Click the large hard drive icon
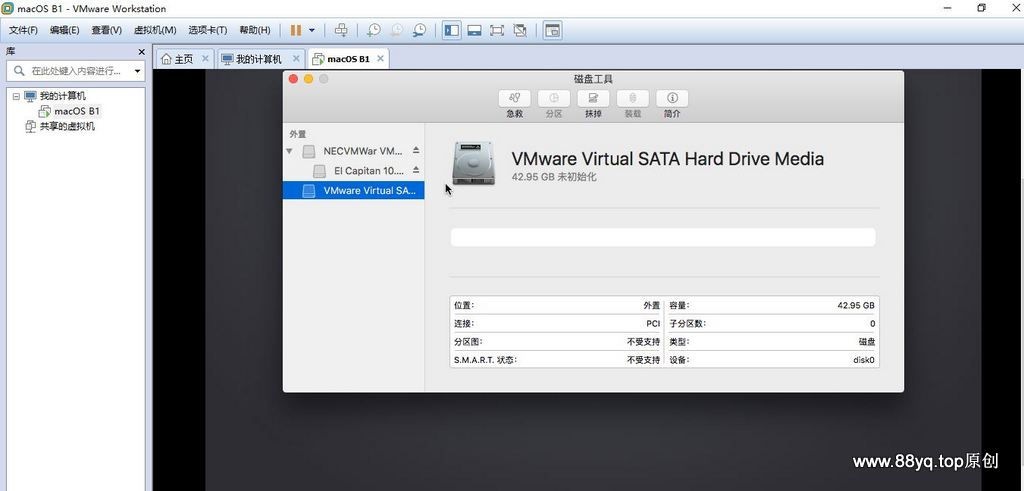The image size is (1024, 491). 473,163
